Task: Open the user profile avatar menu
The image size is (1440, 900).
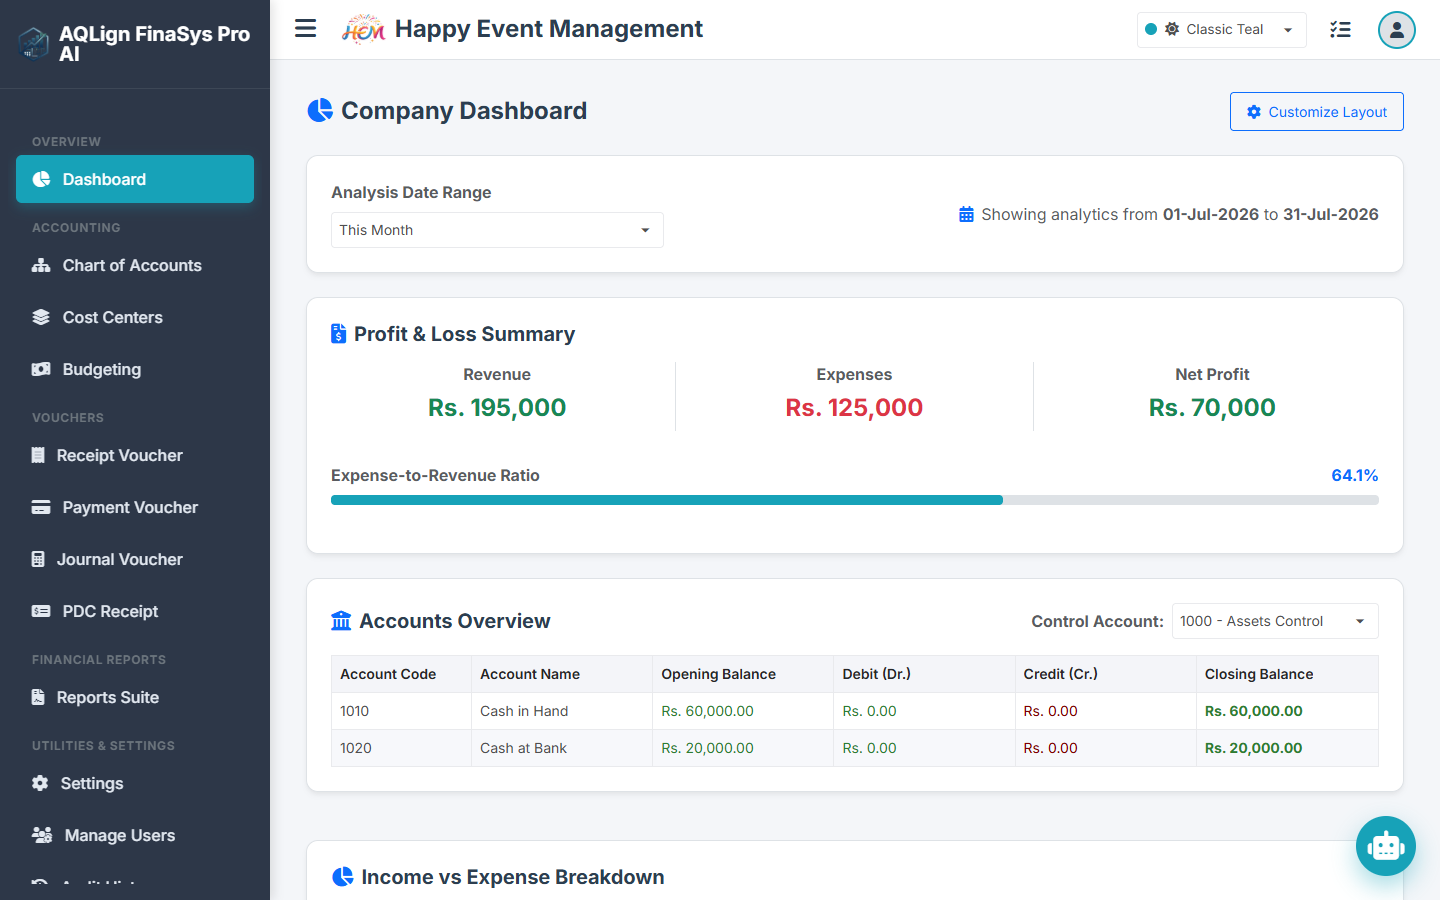Action: click(x=1396, y=30)
